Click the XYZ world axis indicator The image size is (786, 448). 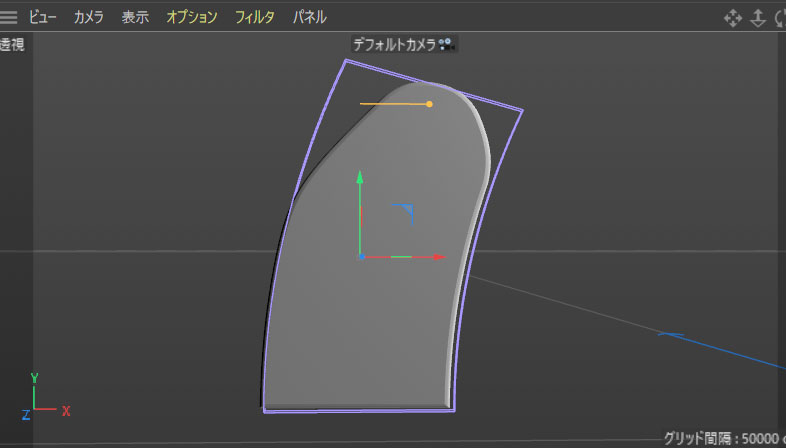(x=38, y=399)
